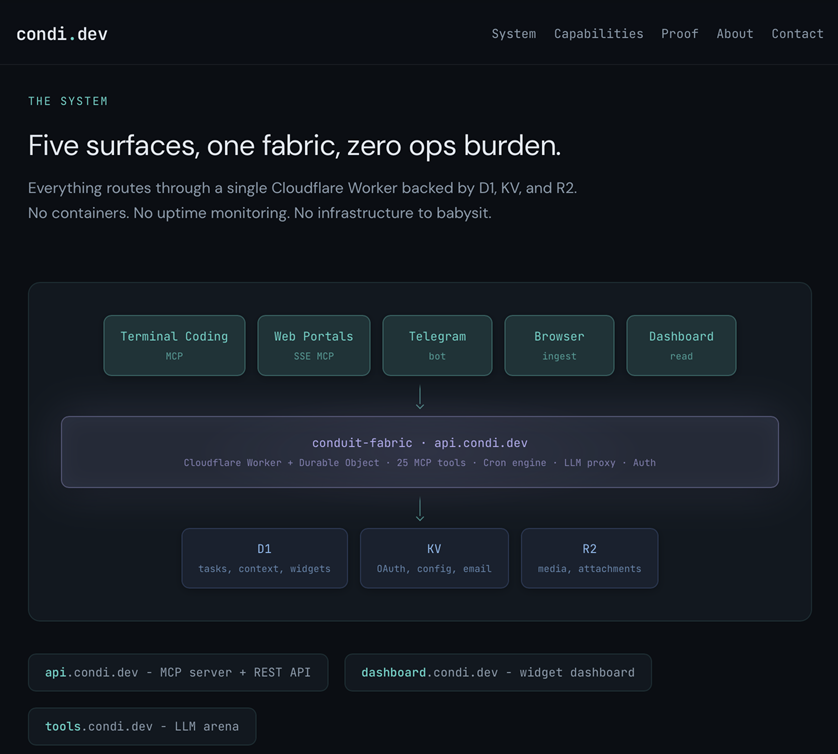Select the Browser ingest card
The image size is (838, 754).
point(560,345)
